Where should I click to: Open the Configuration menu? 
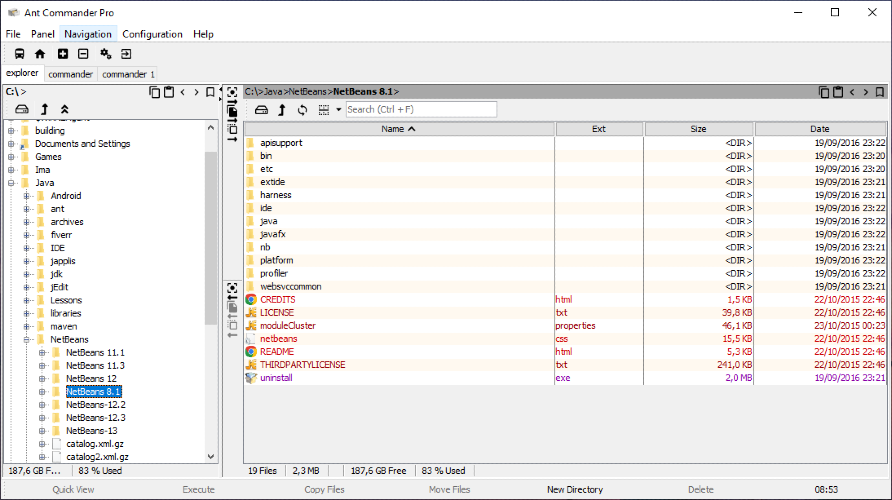pos(152,34)
